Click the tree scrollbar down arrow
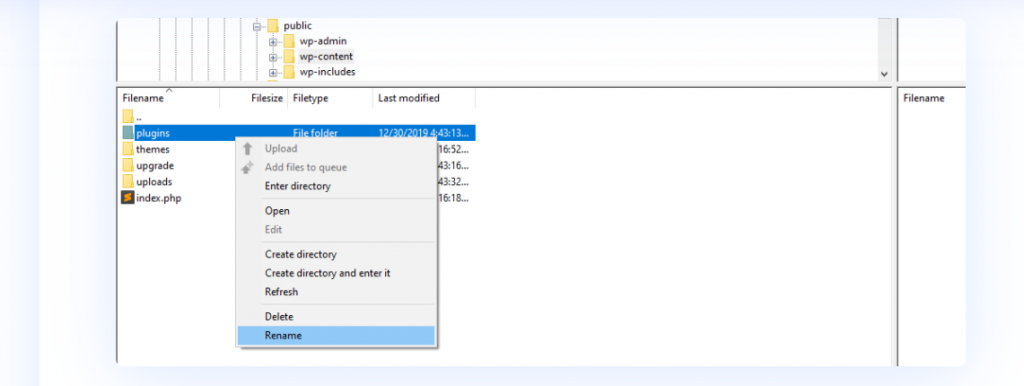 click(884, 74)
